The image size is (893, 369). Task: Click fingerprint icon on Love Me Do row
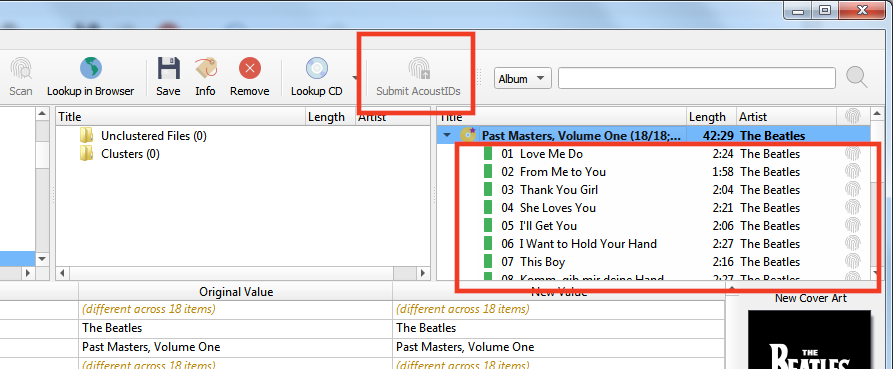coord(852,154)
